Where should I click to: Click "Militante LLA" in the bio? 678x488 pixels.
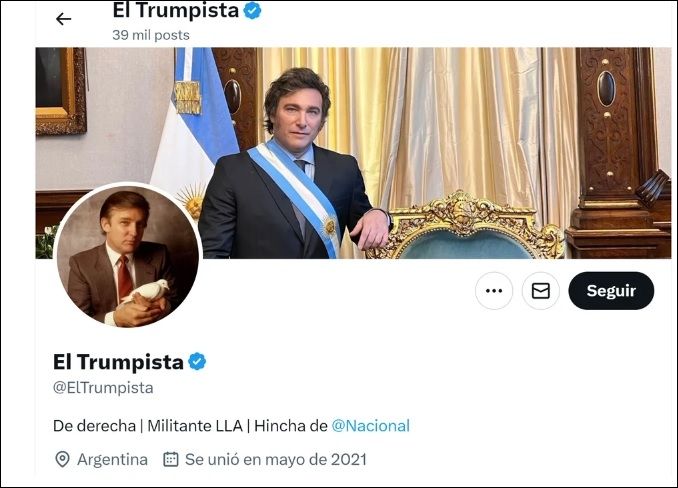coord(194,426)
